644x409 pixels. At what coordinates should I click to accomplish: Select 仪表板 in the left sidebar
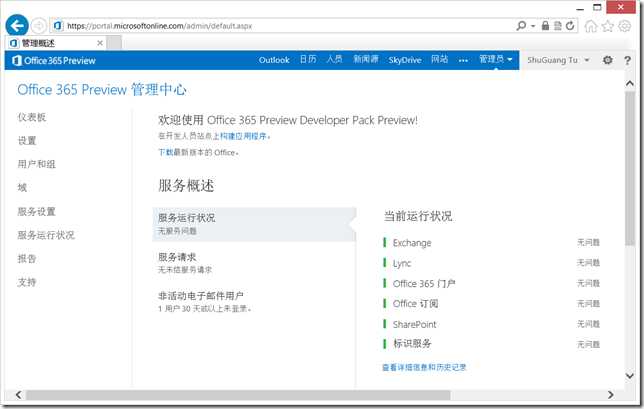click(32, 117)
